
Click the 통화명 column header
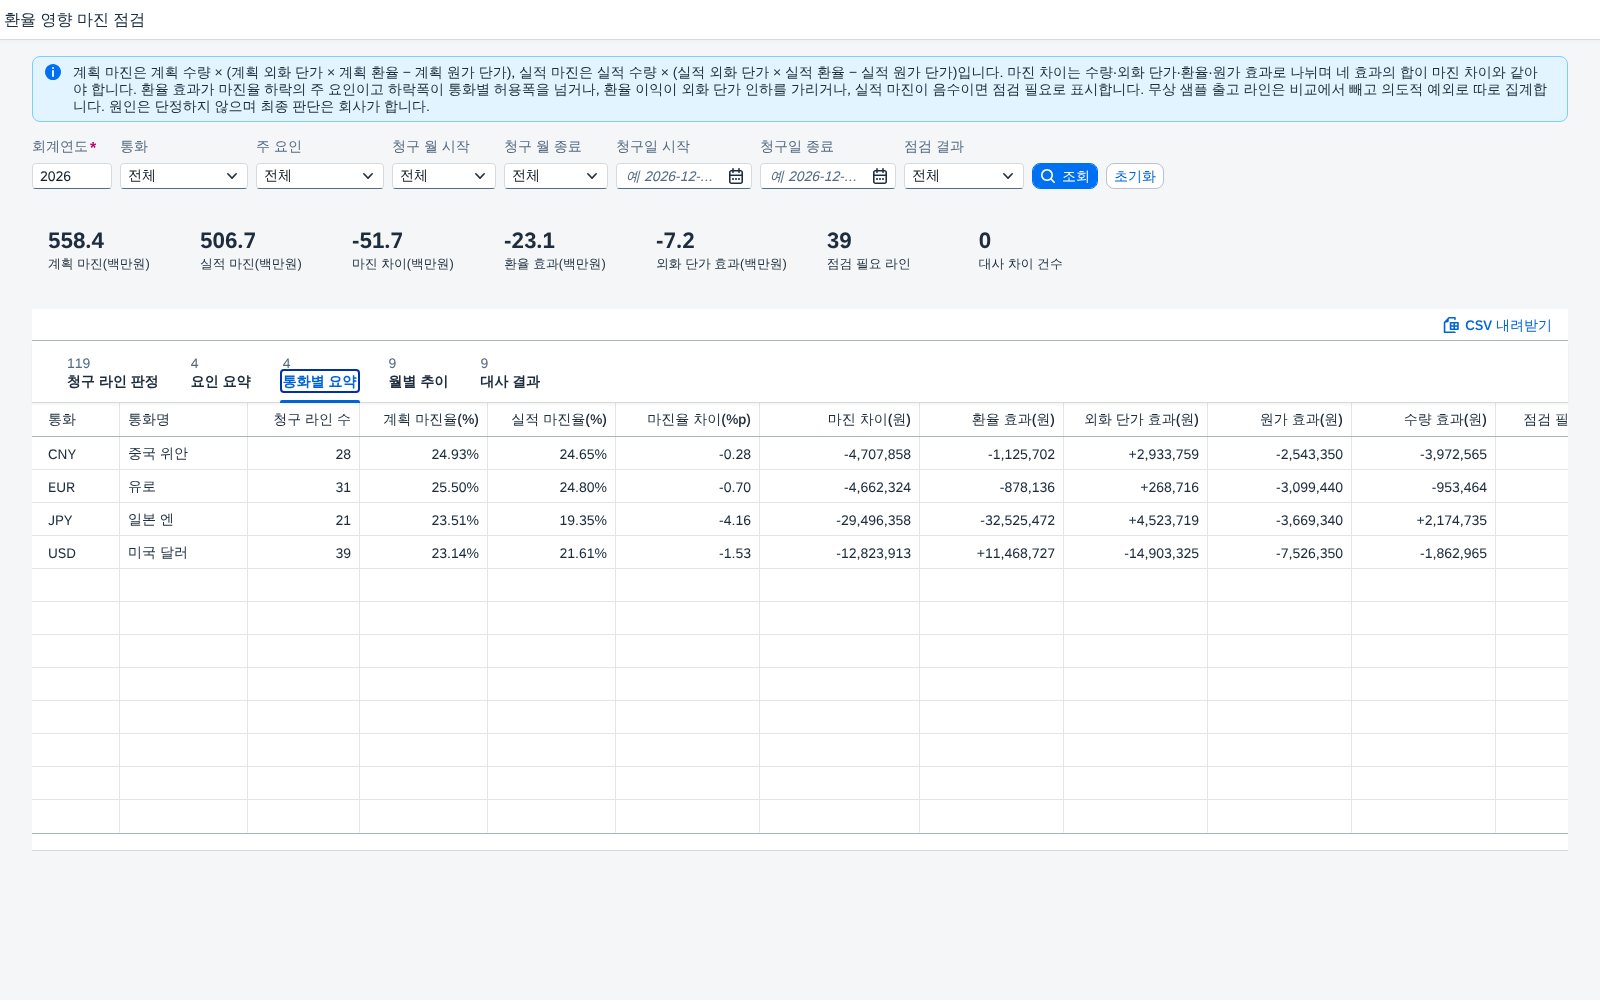184,420
